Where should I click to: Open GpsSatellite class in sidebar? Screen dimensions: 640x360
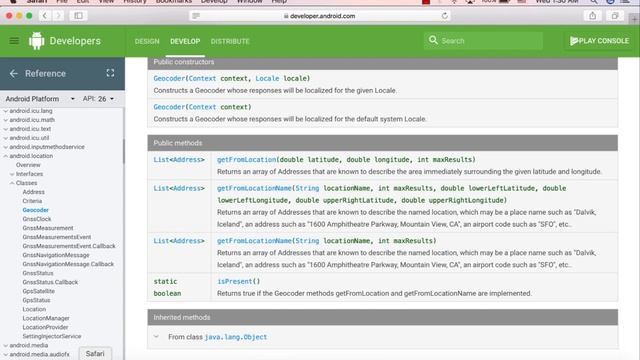coord(38,291)
